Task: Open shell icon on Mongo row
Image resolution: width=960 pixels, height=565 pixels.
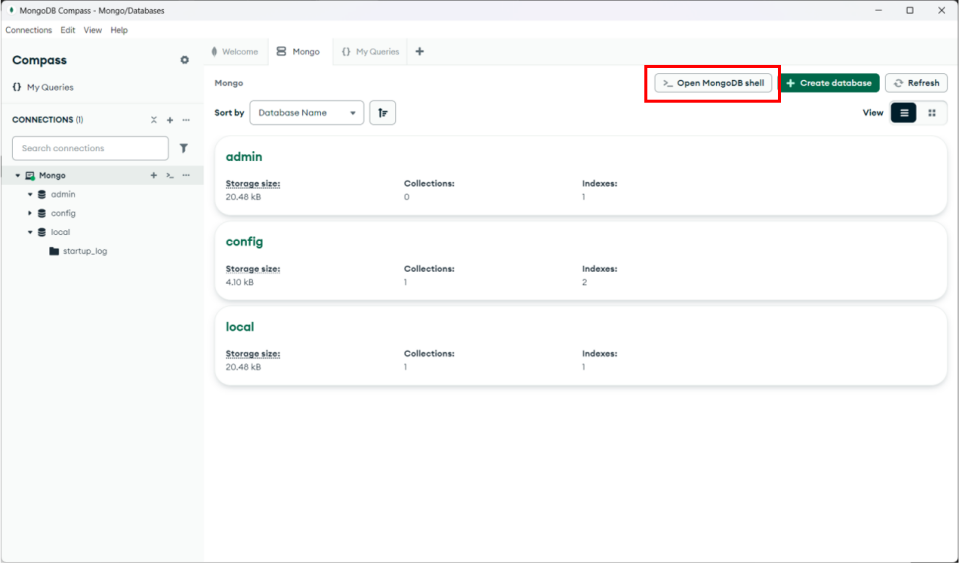Action: pos(170,176)
